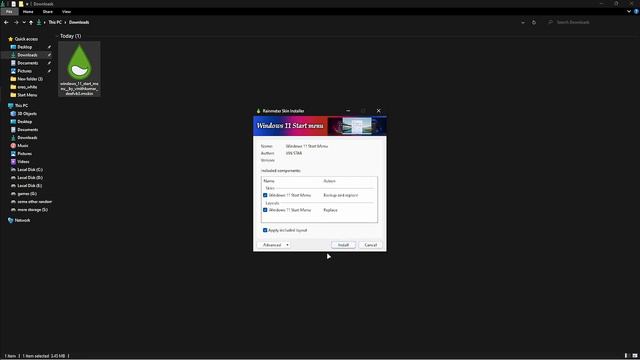Open Documents under Quick access
The width and height of the screenshot is (640, 360).
[x=28, y=63]
